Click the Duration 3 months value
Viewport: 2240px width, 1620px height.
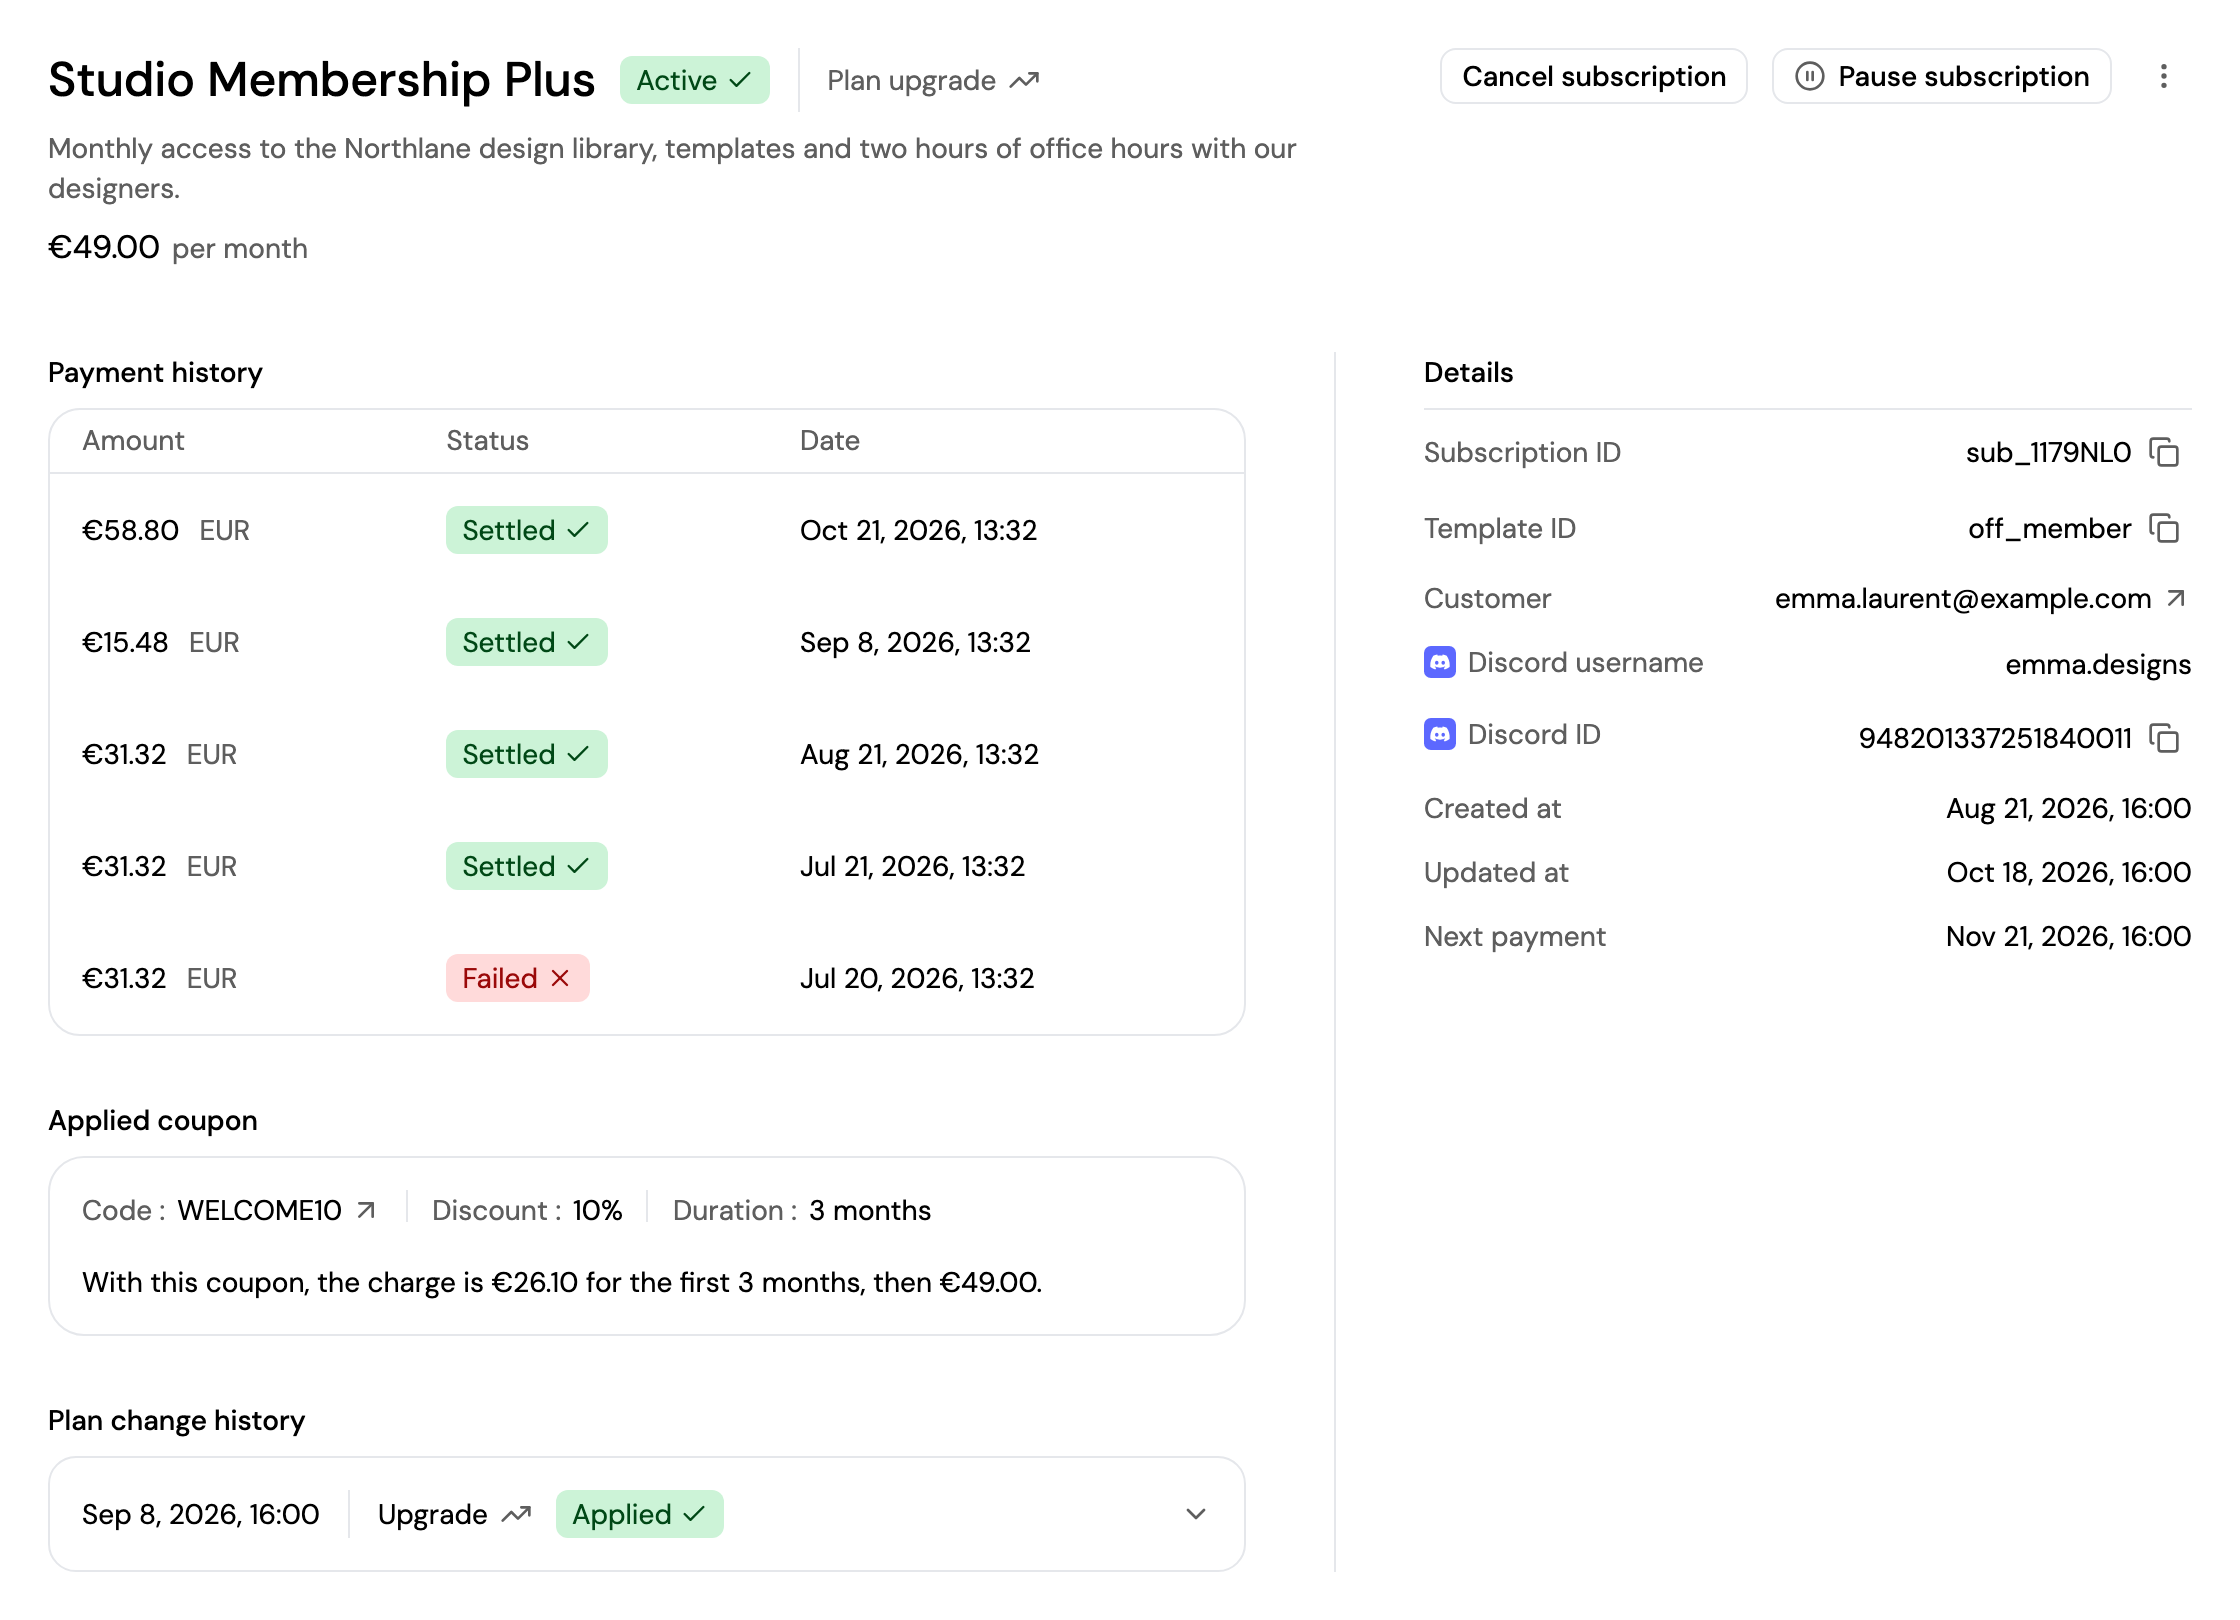870,1210
